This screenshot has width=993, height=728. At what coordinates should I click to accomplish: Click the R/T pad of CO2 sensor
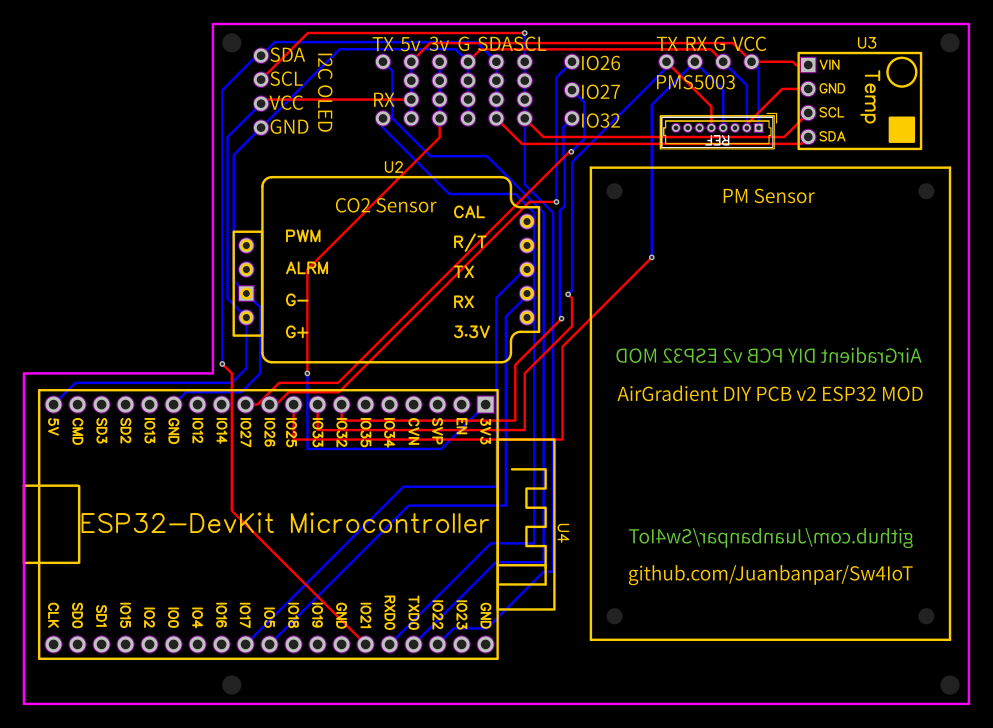coord(527,246)
